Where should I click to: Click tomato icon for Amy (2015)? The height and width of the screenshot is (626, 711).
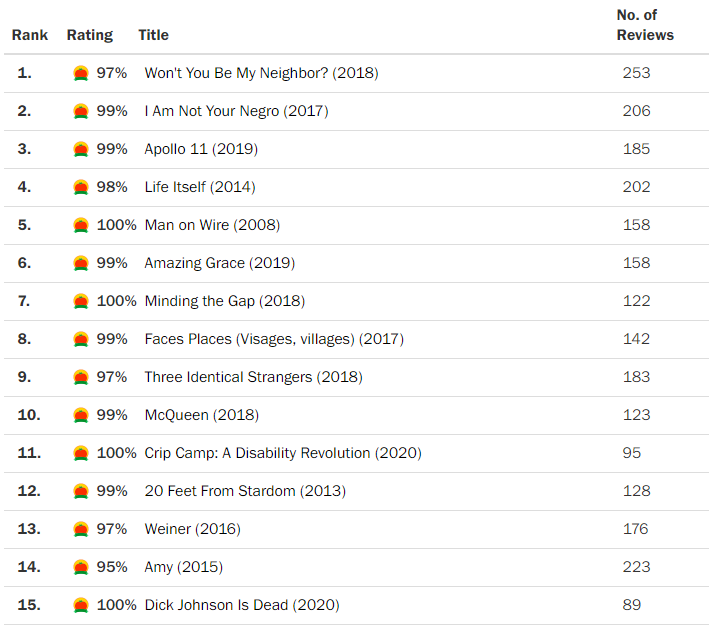pyautogui.click(x=81, y=567)
